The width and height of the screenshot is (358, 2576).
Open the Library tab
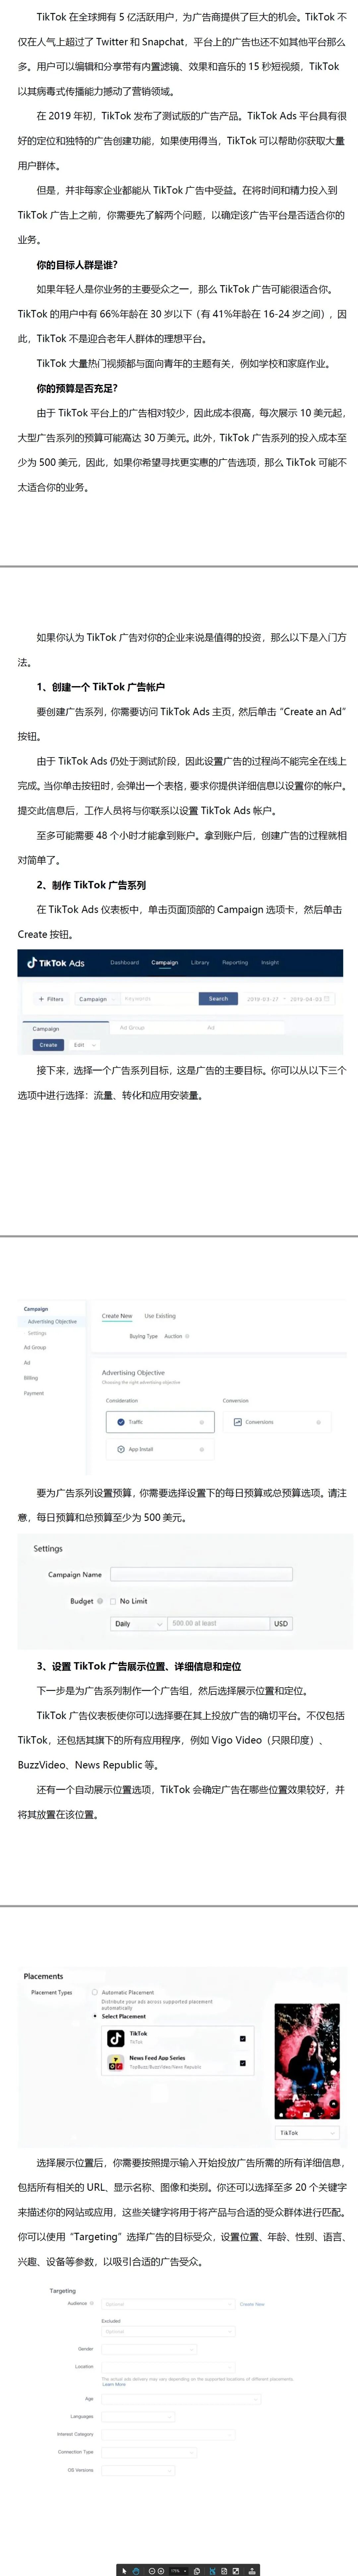(200, 963)
